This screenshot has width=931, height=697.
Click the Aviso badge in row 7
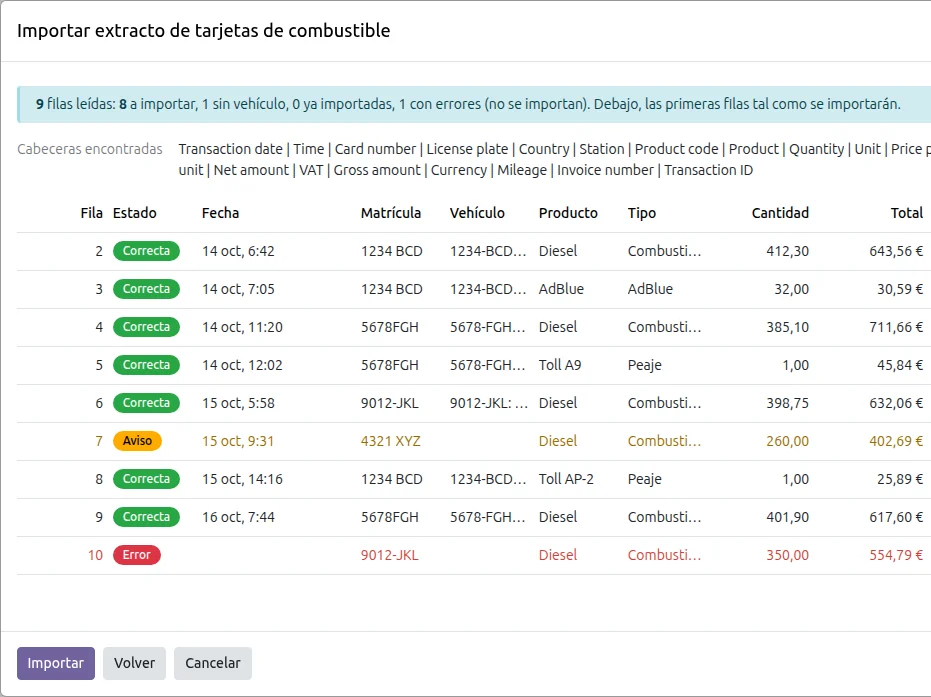tap(137, 441)
